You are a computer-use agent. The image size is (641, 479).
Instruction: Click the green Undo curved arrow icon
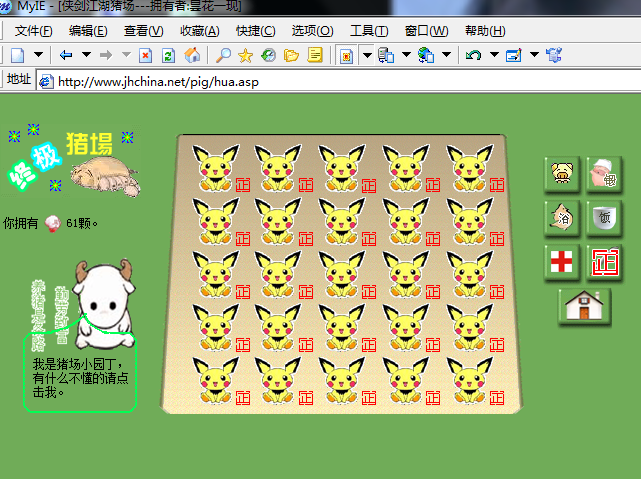coord(473,55)
